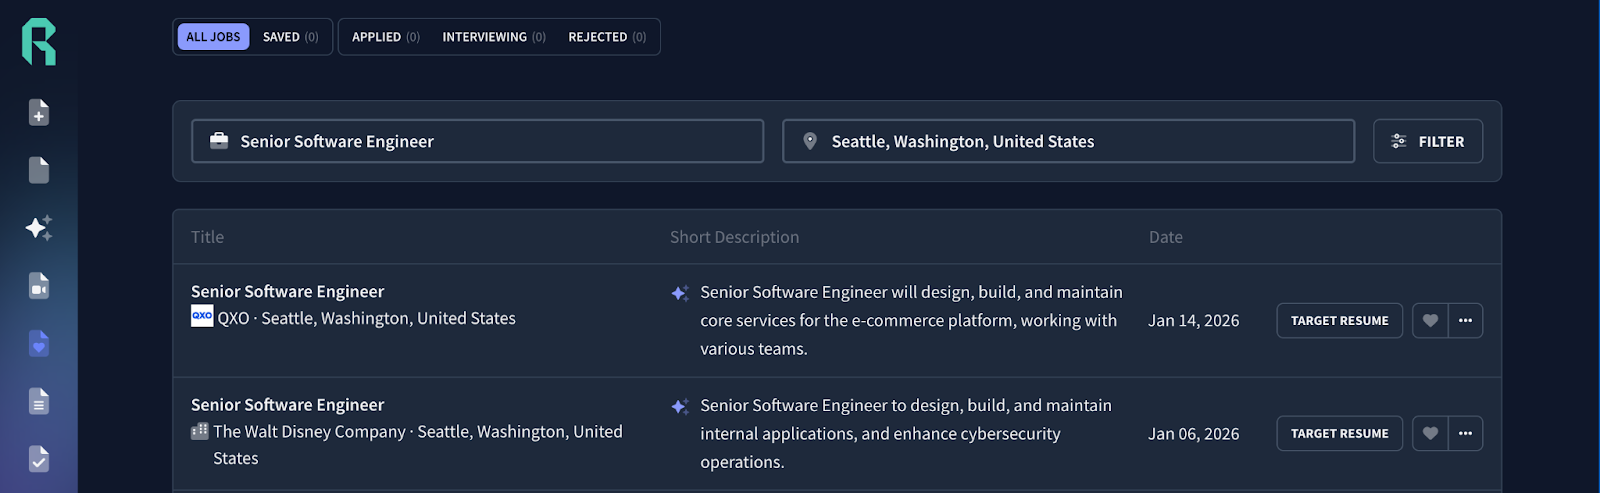
Task: Click Target Resume for the QXO job
Action: (x=1339, y=321)
